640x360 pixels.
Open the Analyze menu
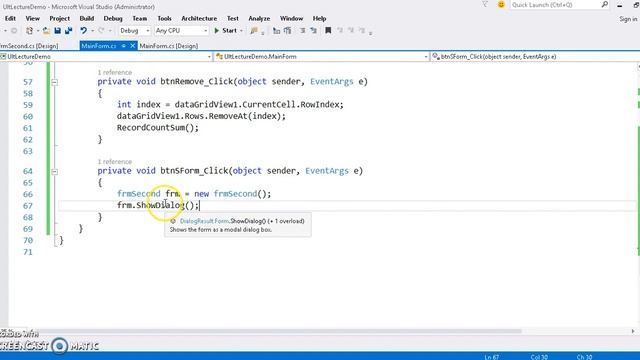(x=259, y=18)
